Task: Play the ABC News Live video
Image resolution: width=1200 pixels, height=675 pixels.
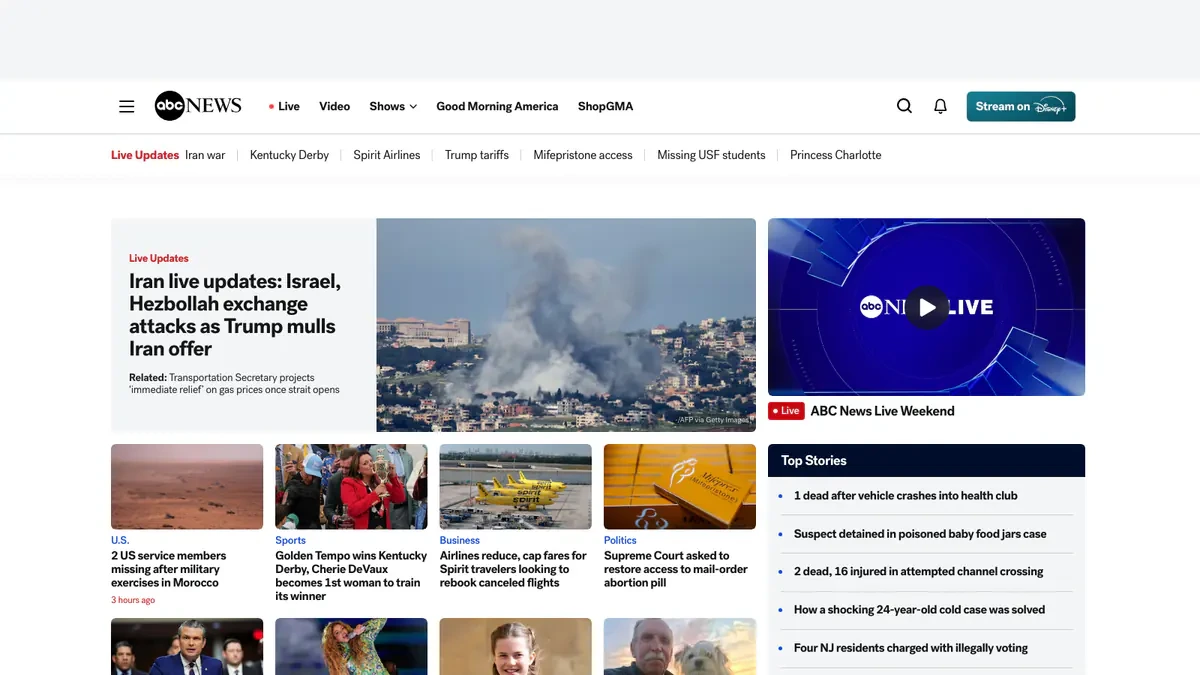Action: pos(926,307)
